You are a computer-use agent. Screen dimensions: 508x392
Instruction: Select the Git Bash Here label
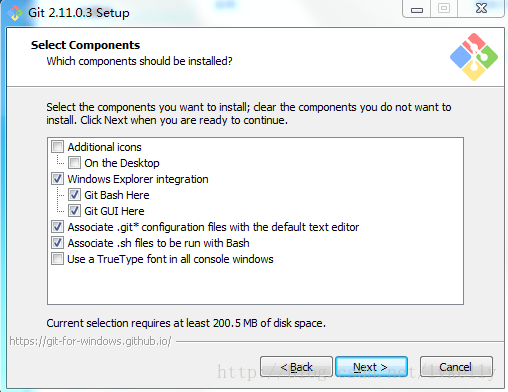click(x=117, y=195)
